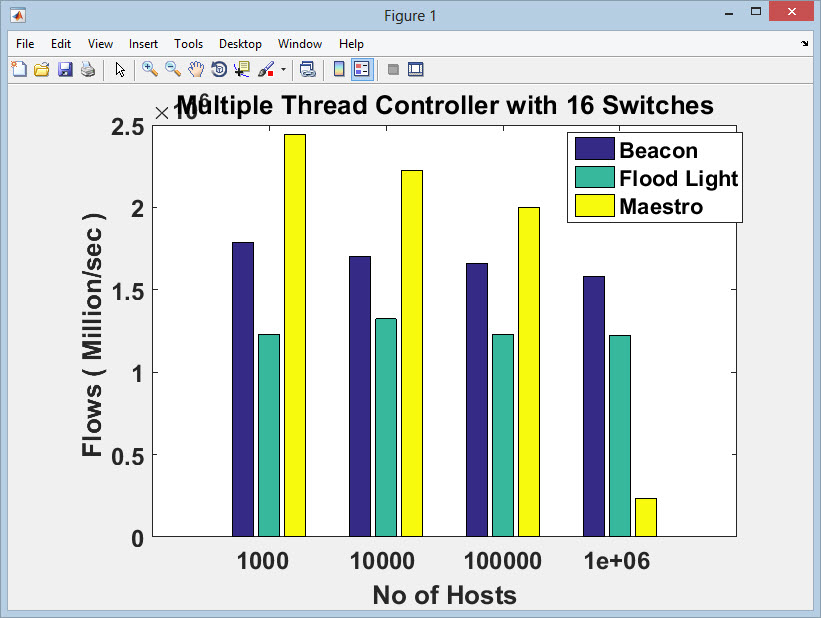The height and width of the screenshot is (618, 821).
Task: Click the Flood Light bar at 10000 hosts
Action: pos(386,427)
